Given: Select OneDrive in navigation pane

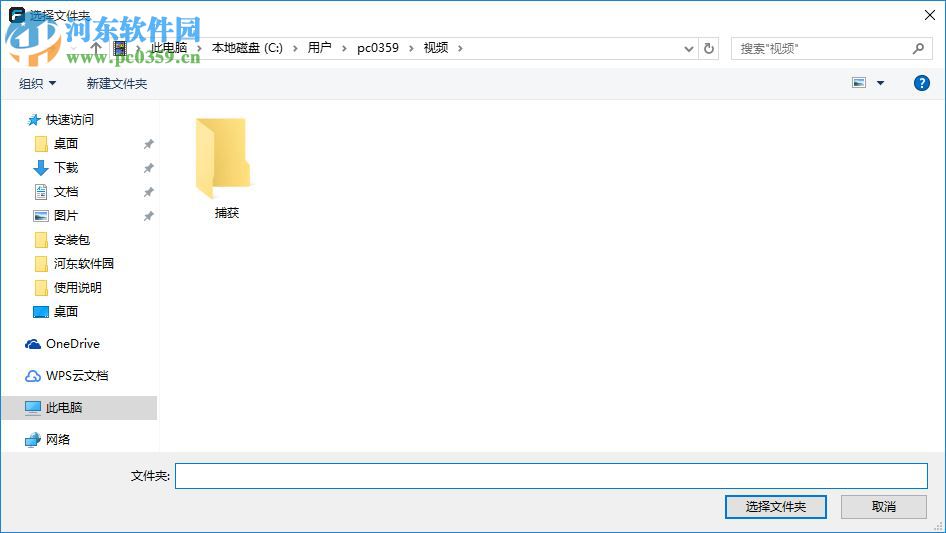Looking at the screenshot, I should point(73,343).
